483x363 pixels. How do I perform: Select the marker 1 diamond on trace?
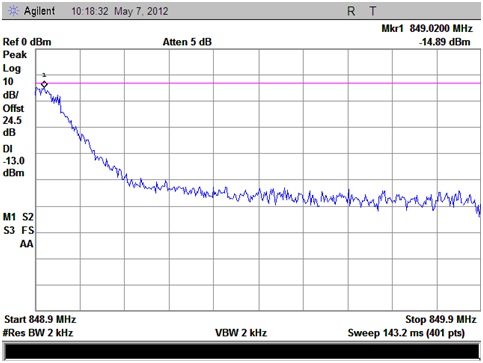(44, 84)
